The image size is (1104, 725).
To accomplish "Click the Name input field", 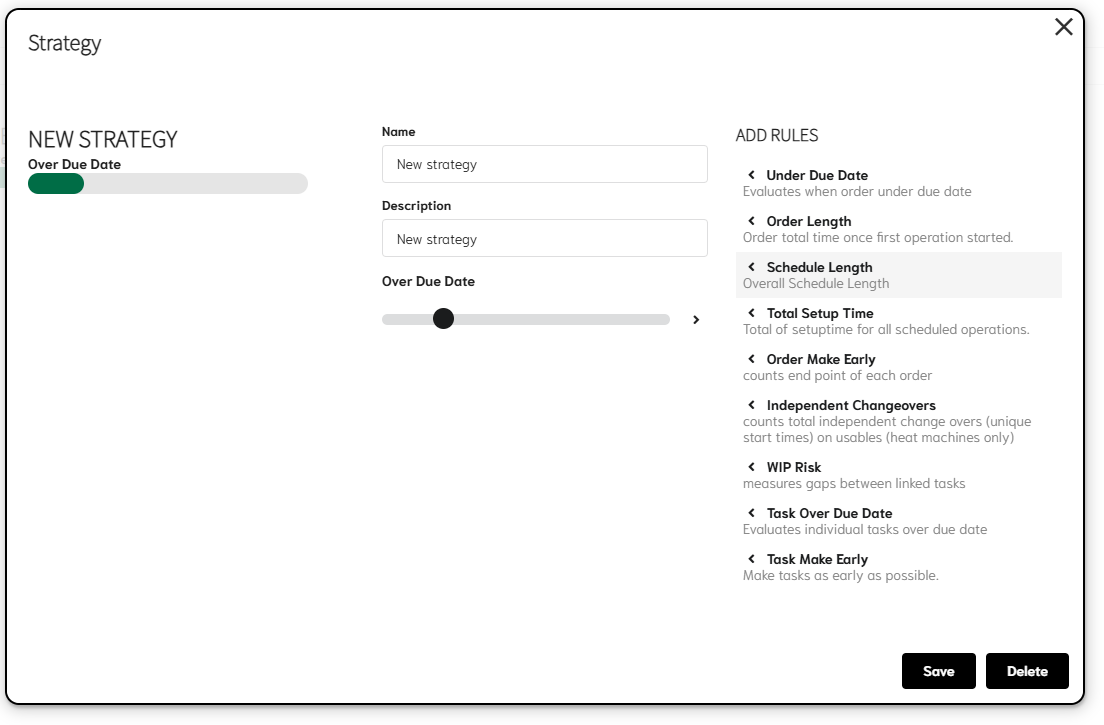I will pos(544,164).
